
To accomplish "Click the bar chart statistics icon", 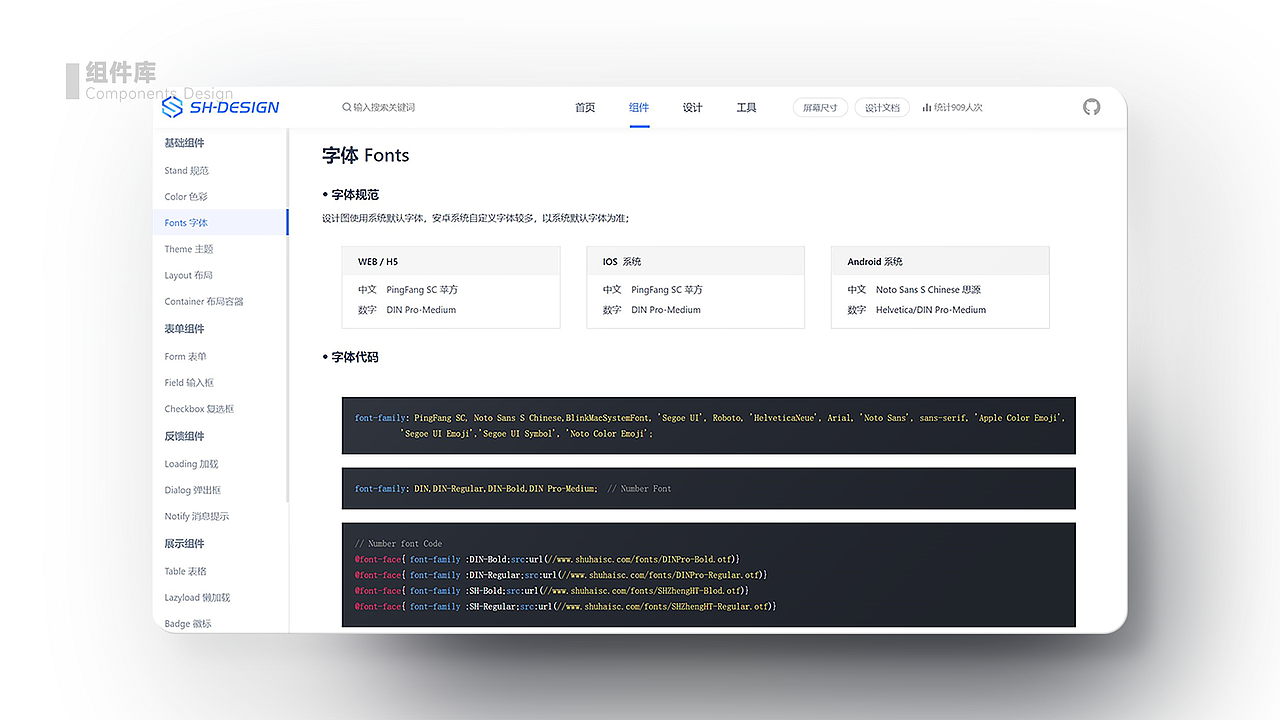I will pos(927,107).
